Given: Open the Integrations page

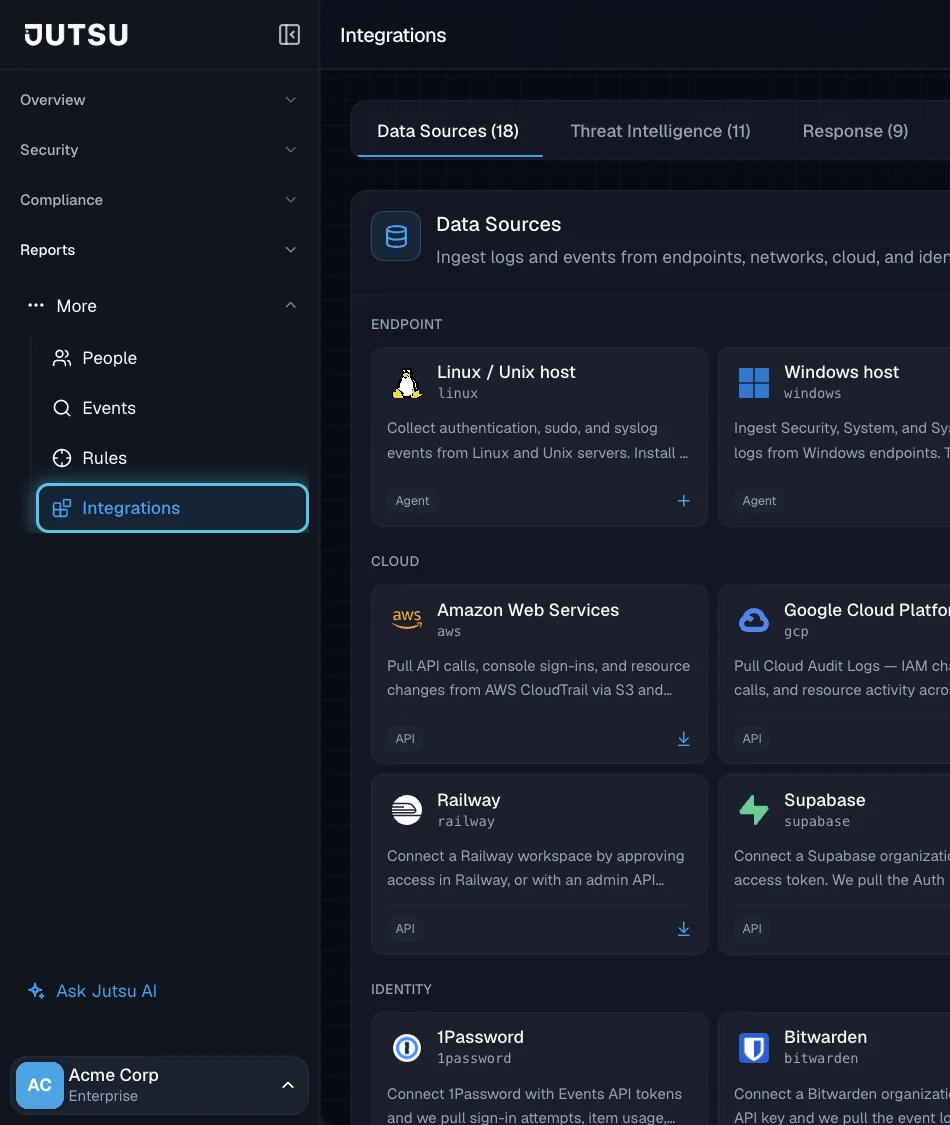Looking at the screenshot, I should point(172,508).
